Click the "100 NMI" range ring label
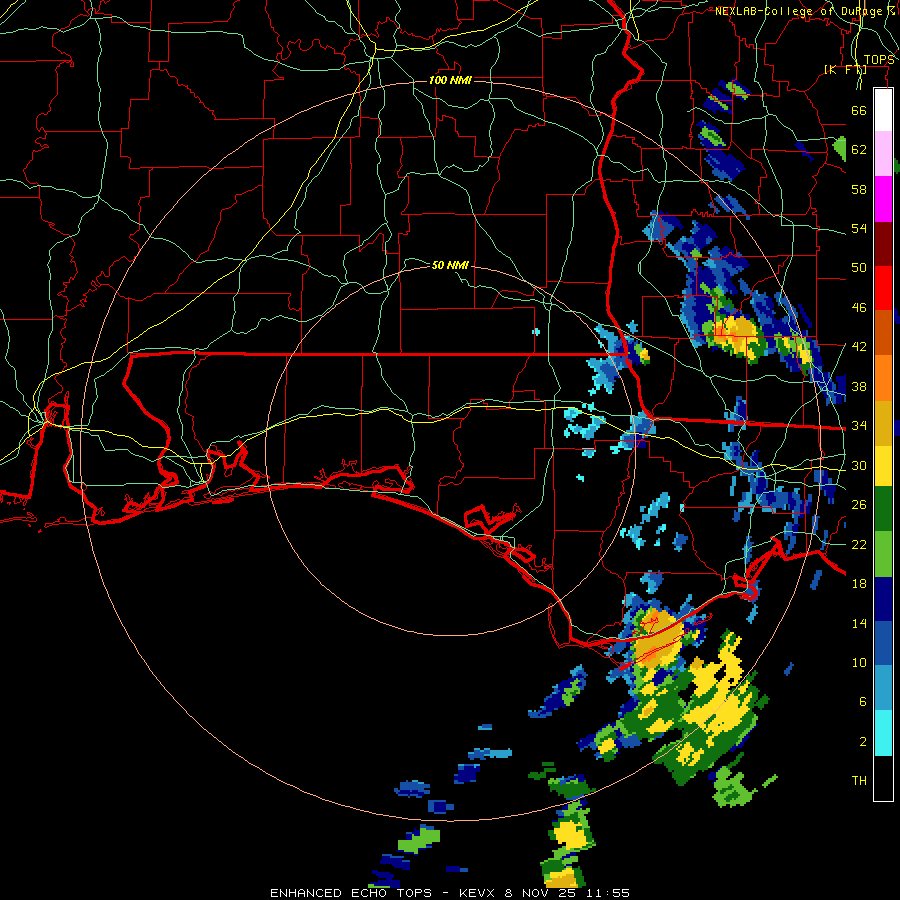Viewport: 900px width, 900px height. pos(450,80)
